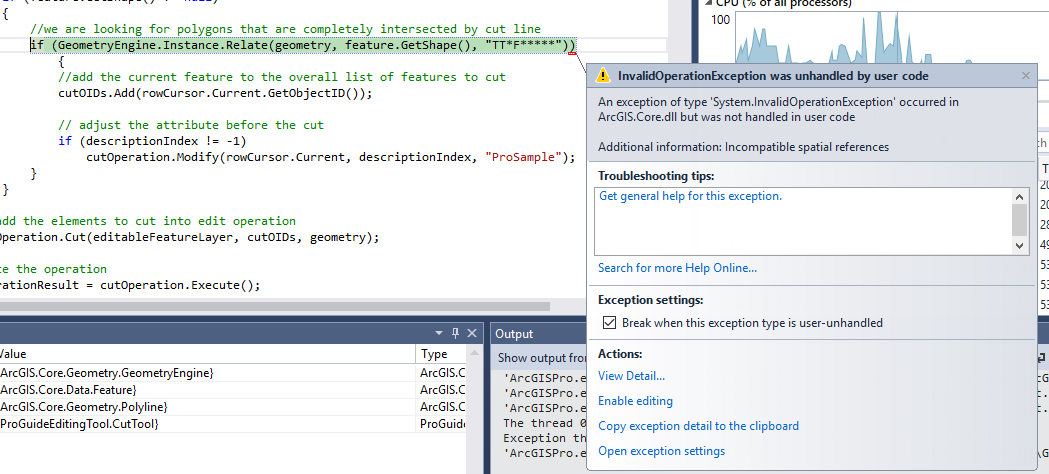Viewport: 1049px width, 474px height.
Task: Open 'Search for more Help Online...' link
Action: [x=678, y=268]
